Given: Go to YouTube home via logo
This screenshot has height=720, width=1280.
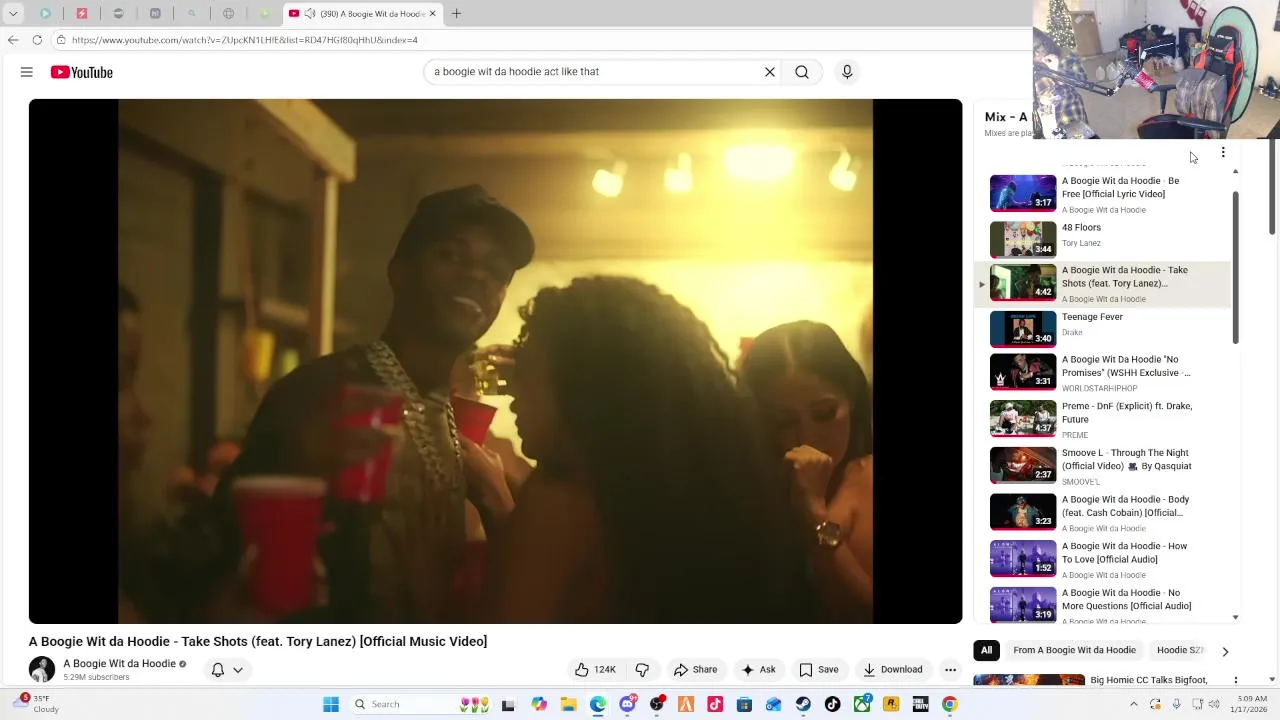Looking at the screenshot, I should click(x=82, y=72).
